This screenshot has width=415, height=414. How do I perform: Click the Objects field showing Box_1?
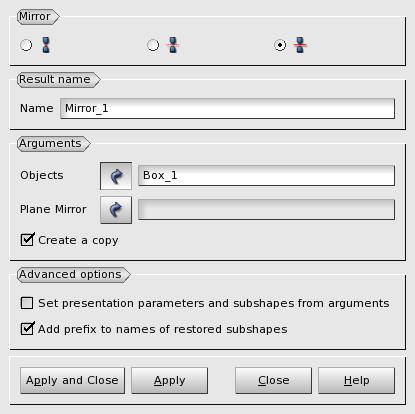[x=266, y=175]
